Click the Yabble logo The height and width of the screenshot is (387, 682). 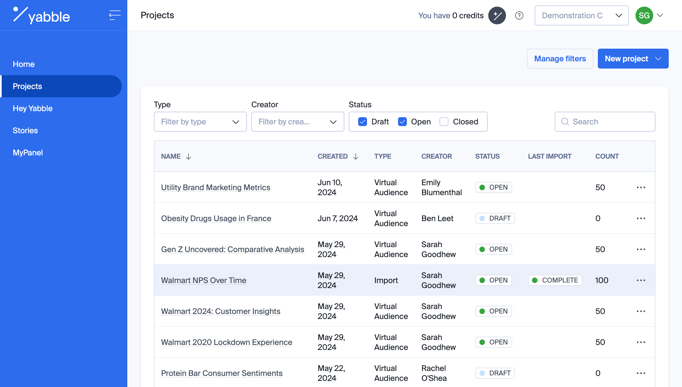[x=41, y=15]
